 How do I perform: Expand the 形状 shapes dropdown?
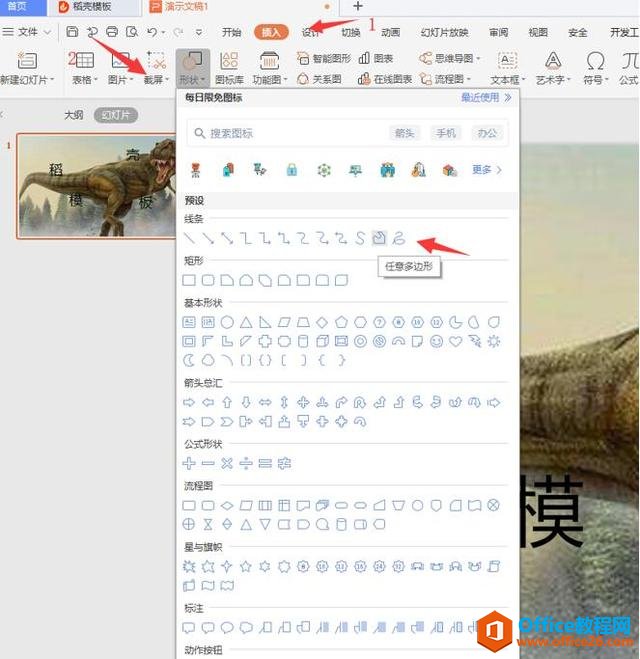coord(191,67)
